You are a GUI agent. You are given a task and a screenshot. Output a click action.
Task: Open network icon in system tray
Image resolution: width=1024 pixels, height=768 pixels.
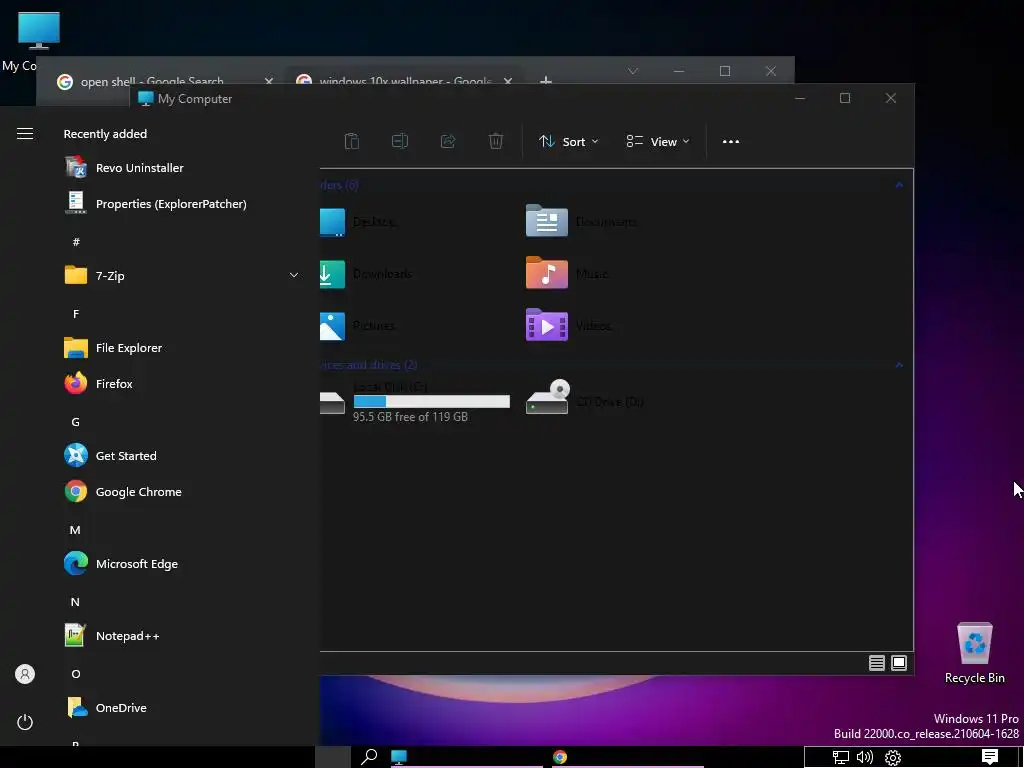(840, 758)
